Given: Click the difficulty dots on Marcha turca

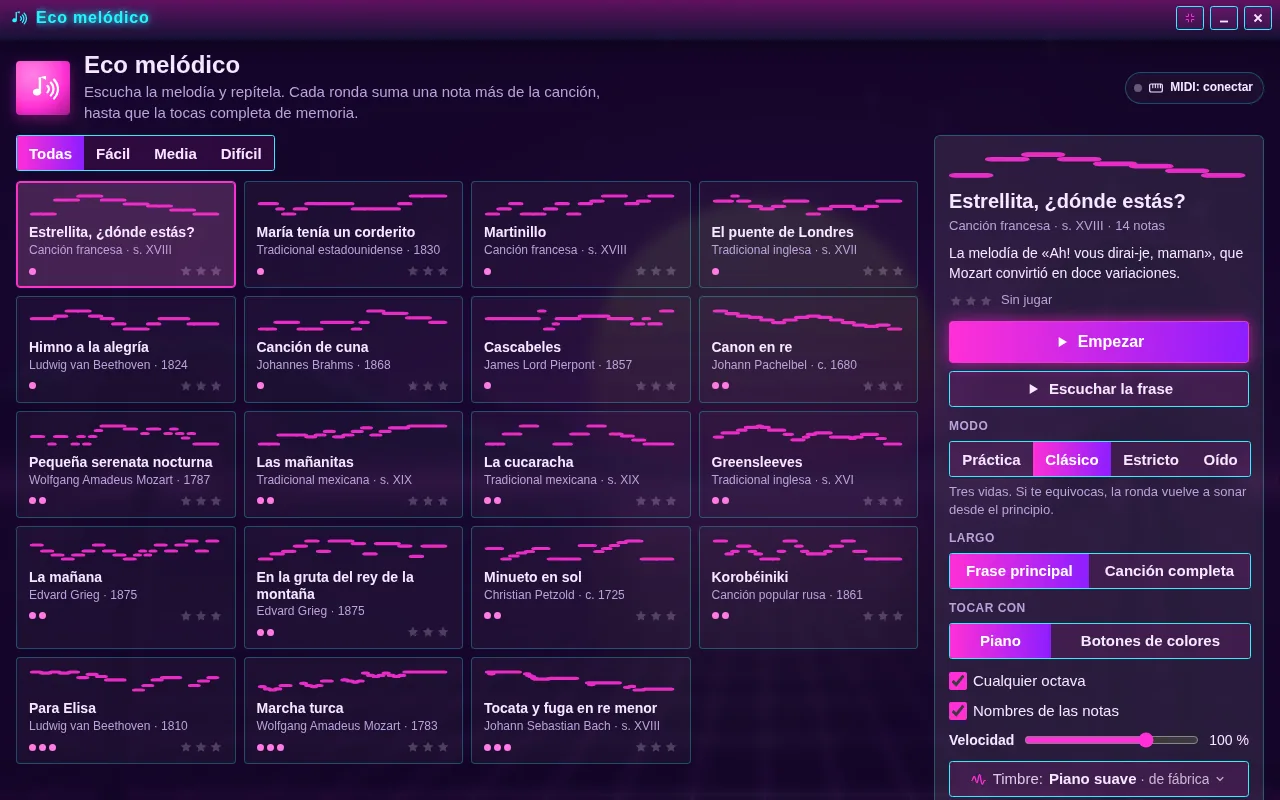Looking at the screenshot, I should pos(270,747).
